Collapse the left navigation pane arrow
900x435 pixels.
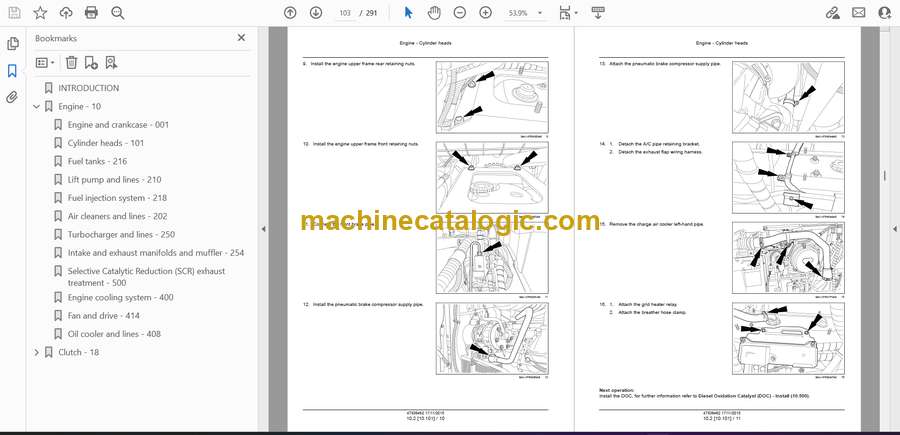click(x=263, y=229)
